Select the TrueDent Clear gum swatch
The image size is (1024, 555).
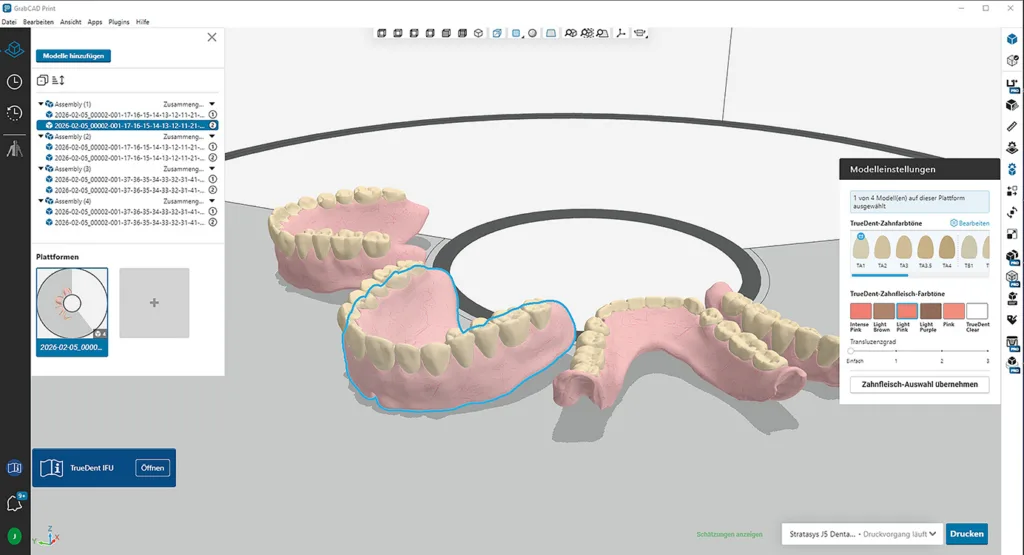click(x=977, y=311)
